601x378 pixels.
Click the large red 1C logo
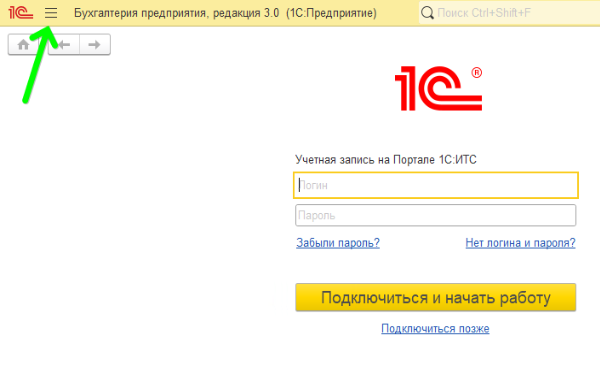438,89
